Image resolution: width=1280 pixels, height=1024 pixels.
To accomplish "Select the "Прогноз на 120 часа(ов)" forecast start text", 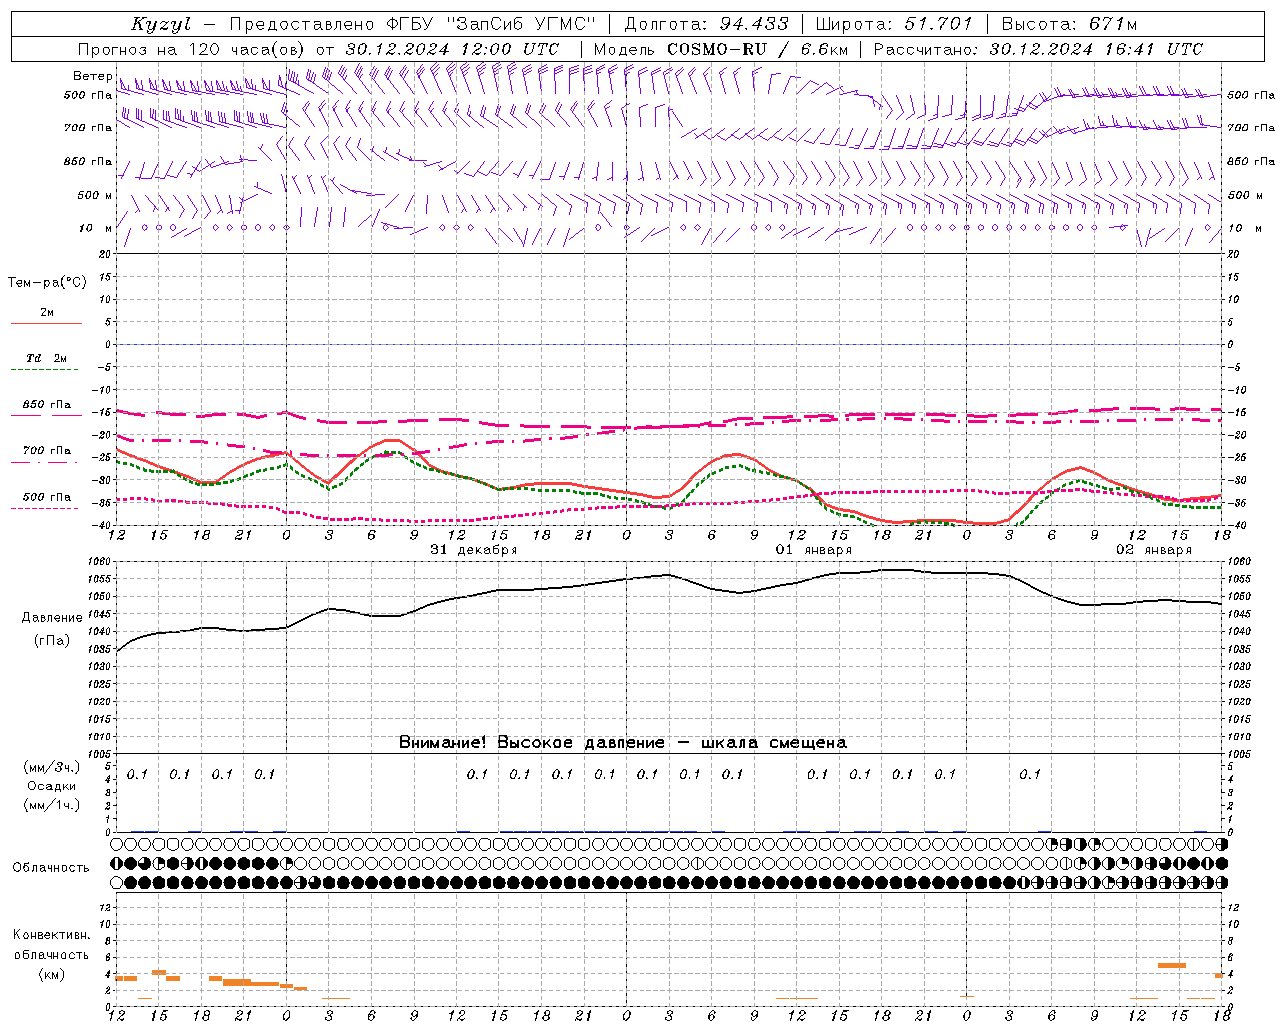I will [193, 49].
